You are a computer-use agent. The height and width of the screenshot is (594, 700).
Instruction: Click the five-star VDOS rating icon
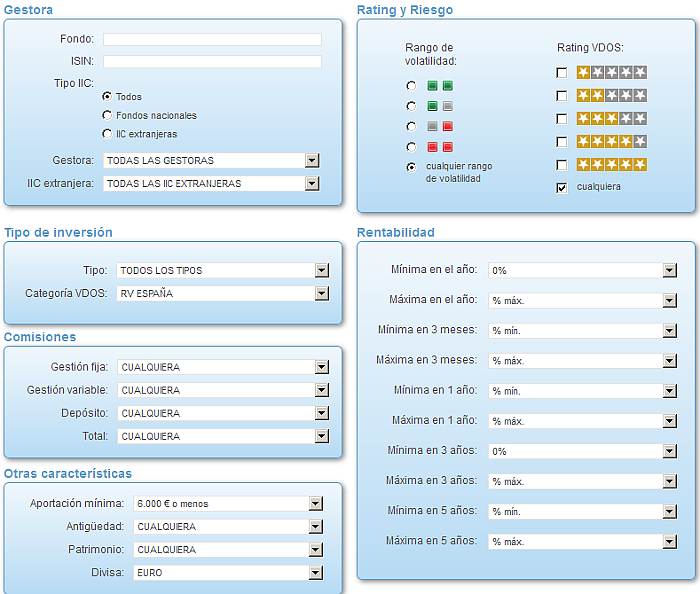(611, 164)
